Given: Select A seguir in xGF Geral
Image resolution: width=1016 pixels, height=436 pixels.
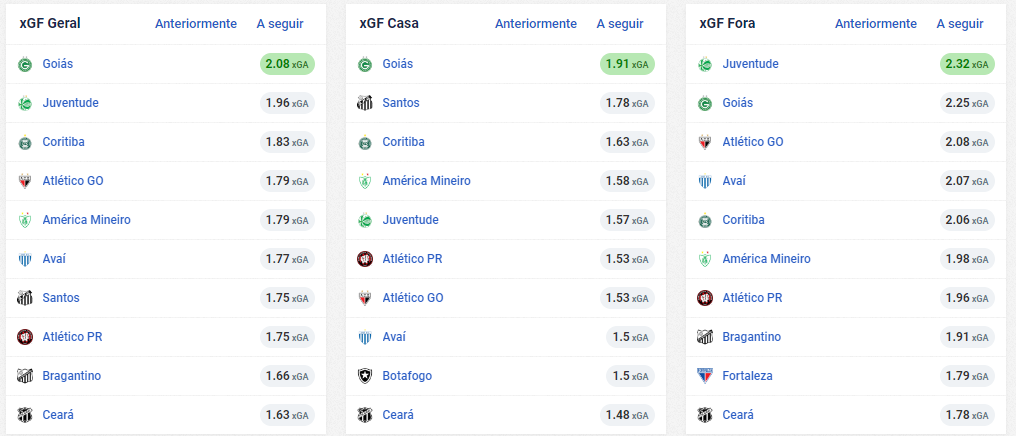Looking at the screenshot, I should click(x=280, y=24).
